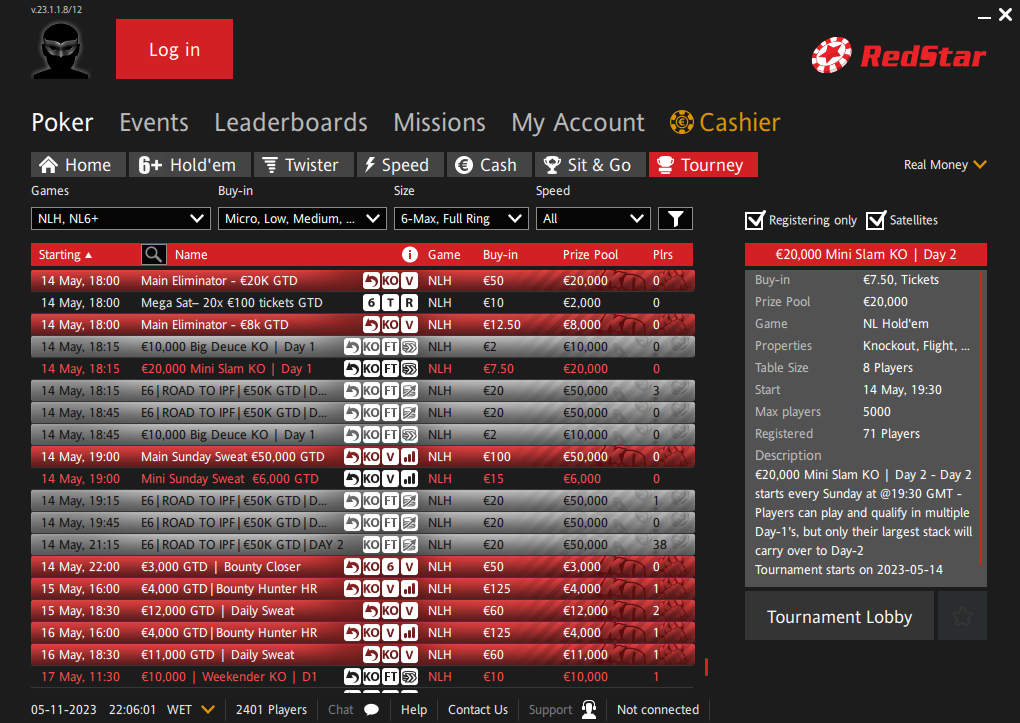Image resolution: width=1020 pixels, height=723 pixels.
Task: Open the Leaderboards menu
Action: point(291,122)
